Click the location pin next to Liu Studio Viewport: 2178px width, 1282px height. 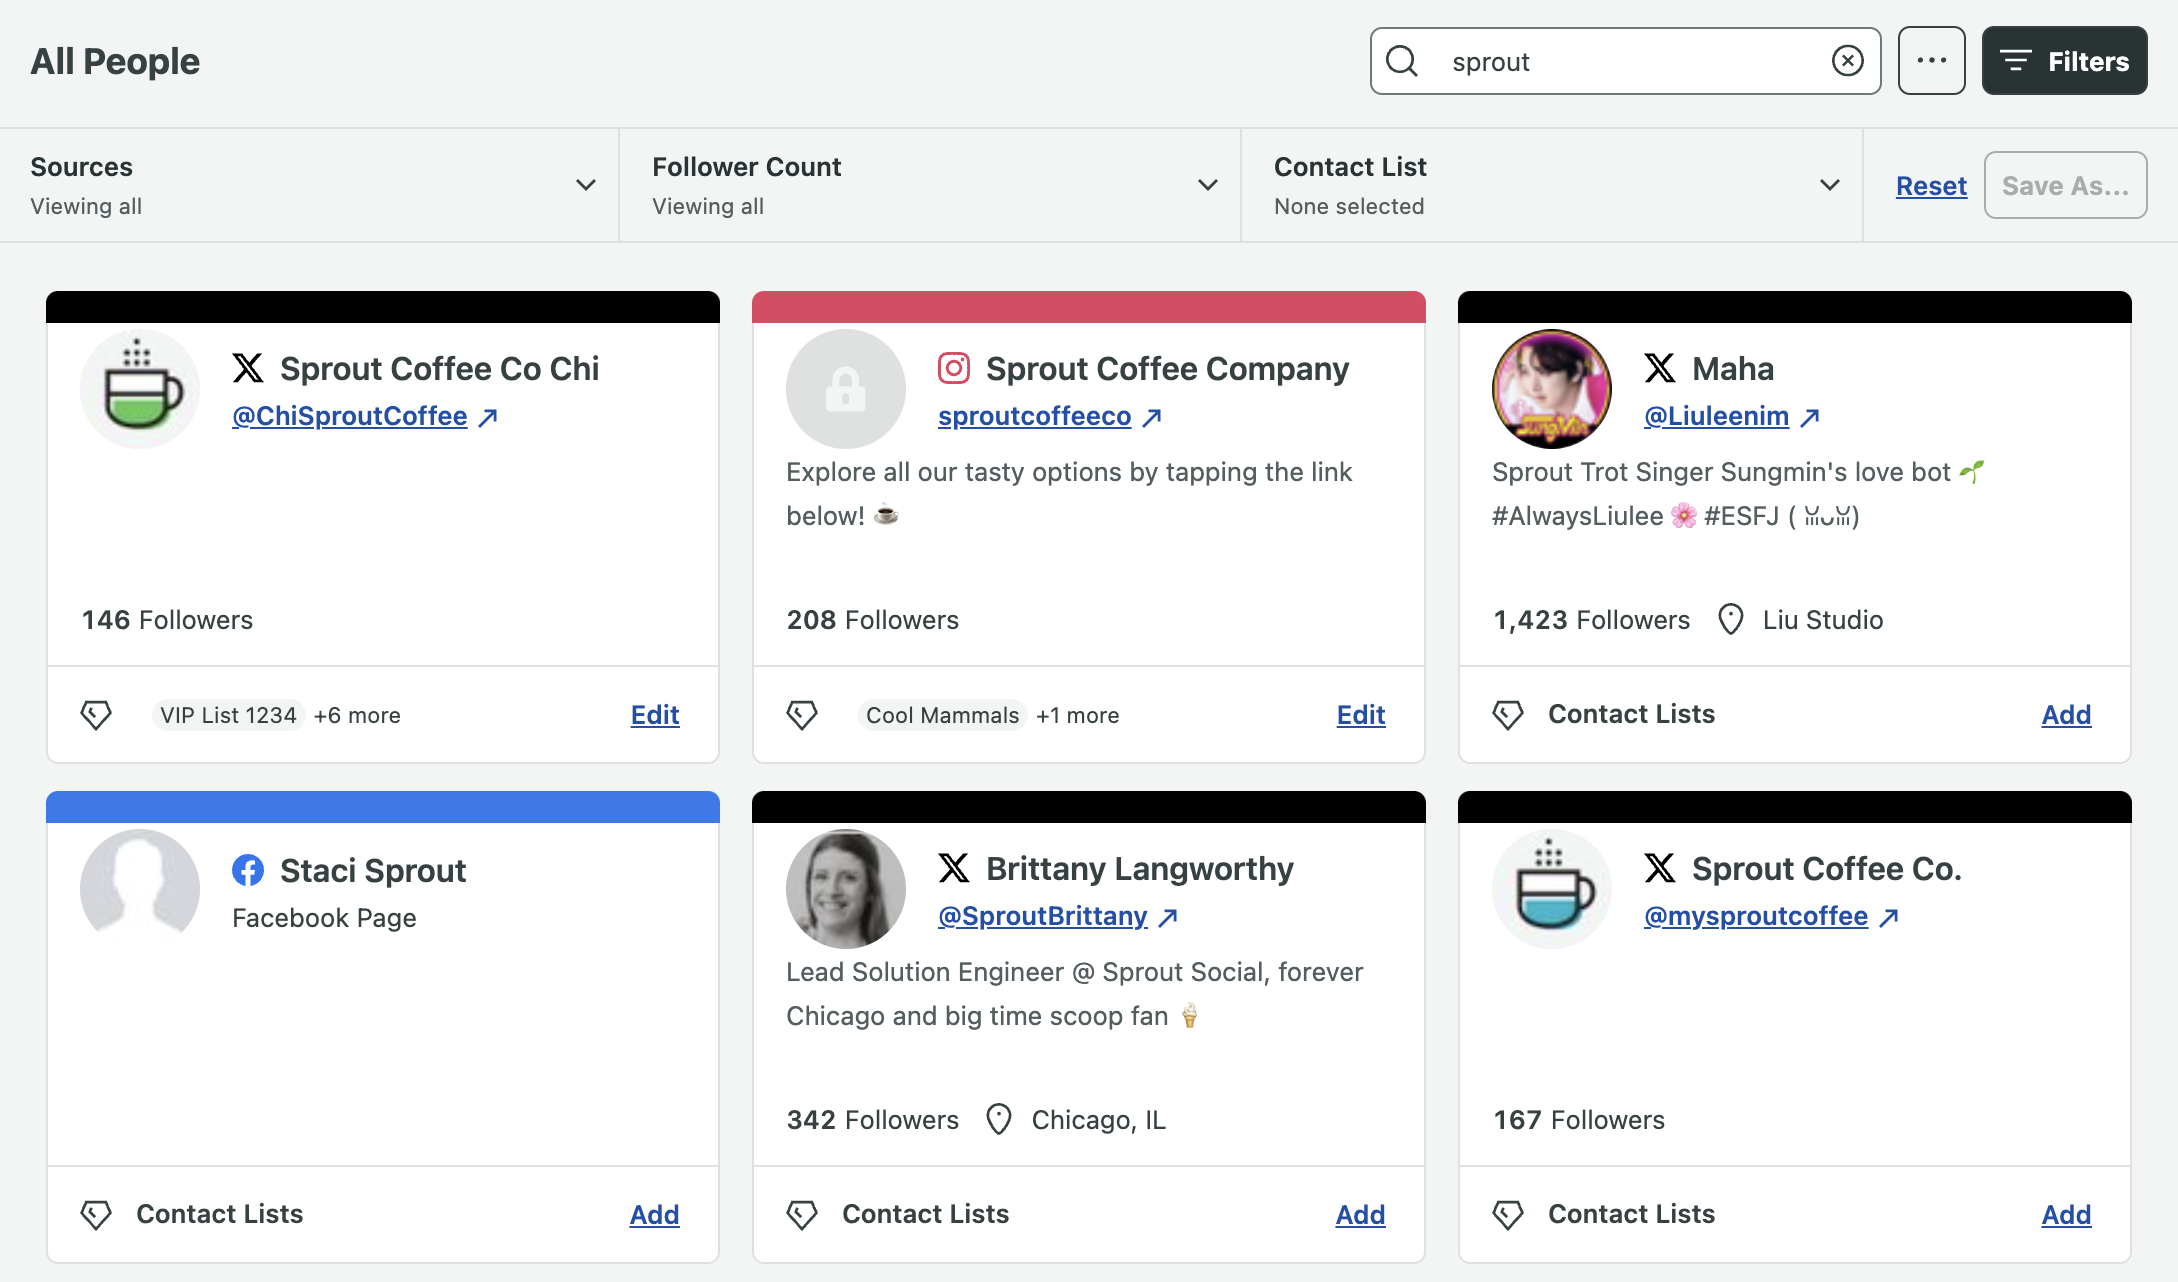1731,620
